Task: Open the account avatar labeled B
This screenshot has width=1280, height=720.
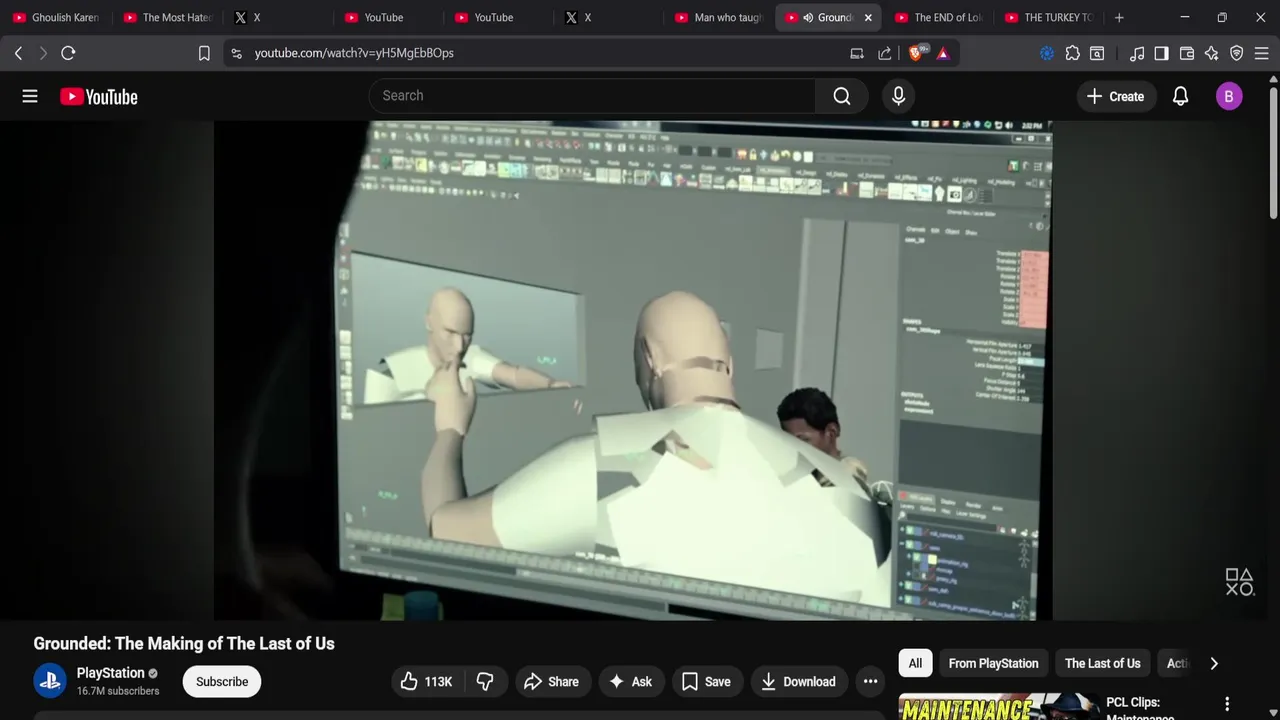Action: click(x=1229, y=96)
